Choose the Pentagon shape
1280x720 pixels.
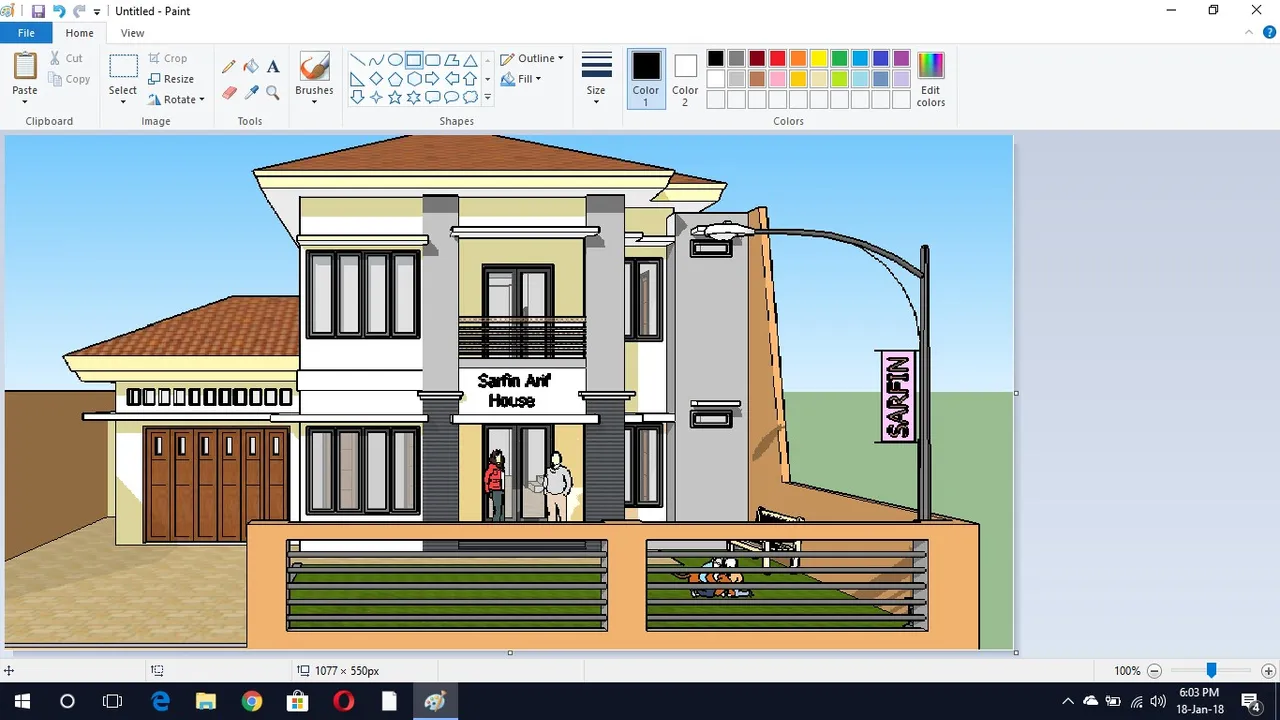pyautogui.click(x=395, y=79)
